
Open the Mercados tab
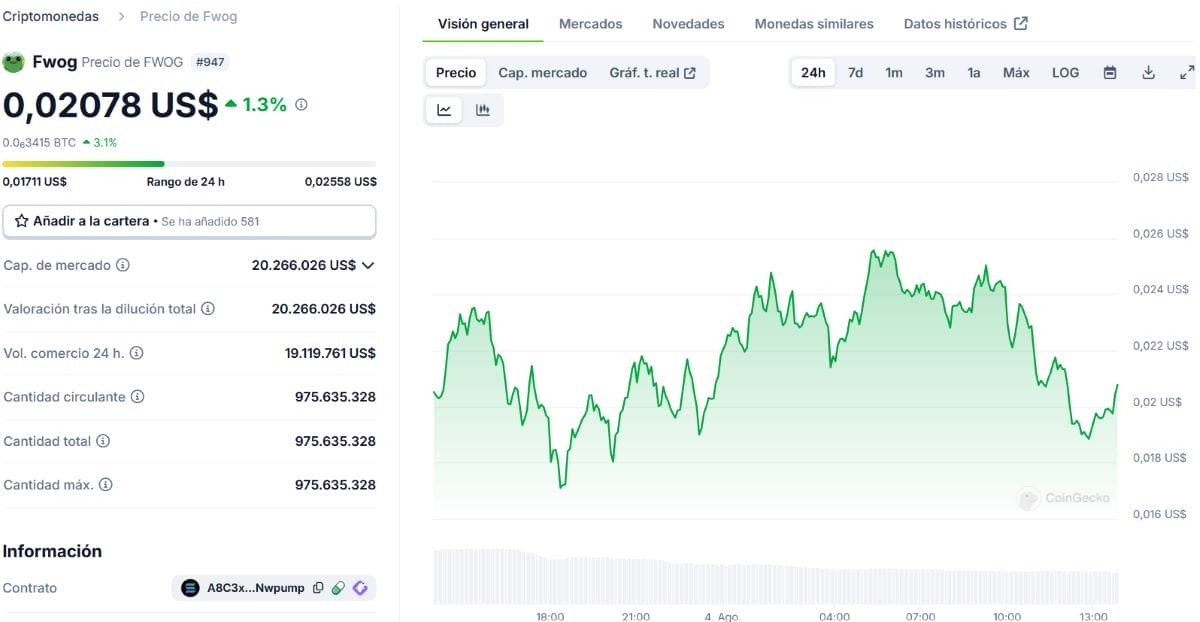coord(590,24)
